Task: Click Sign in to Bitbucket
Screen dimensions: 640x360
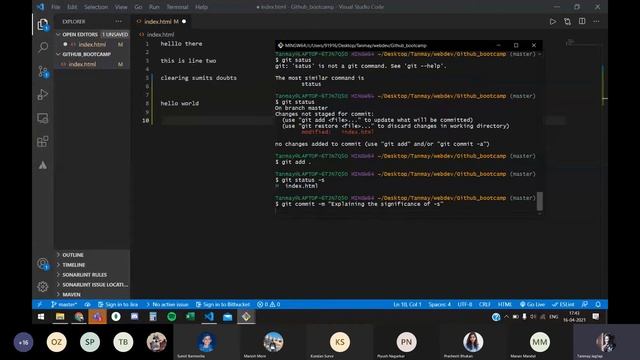Action: 223,304
